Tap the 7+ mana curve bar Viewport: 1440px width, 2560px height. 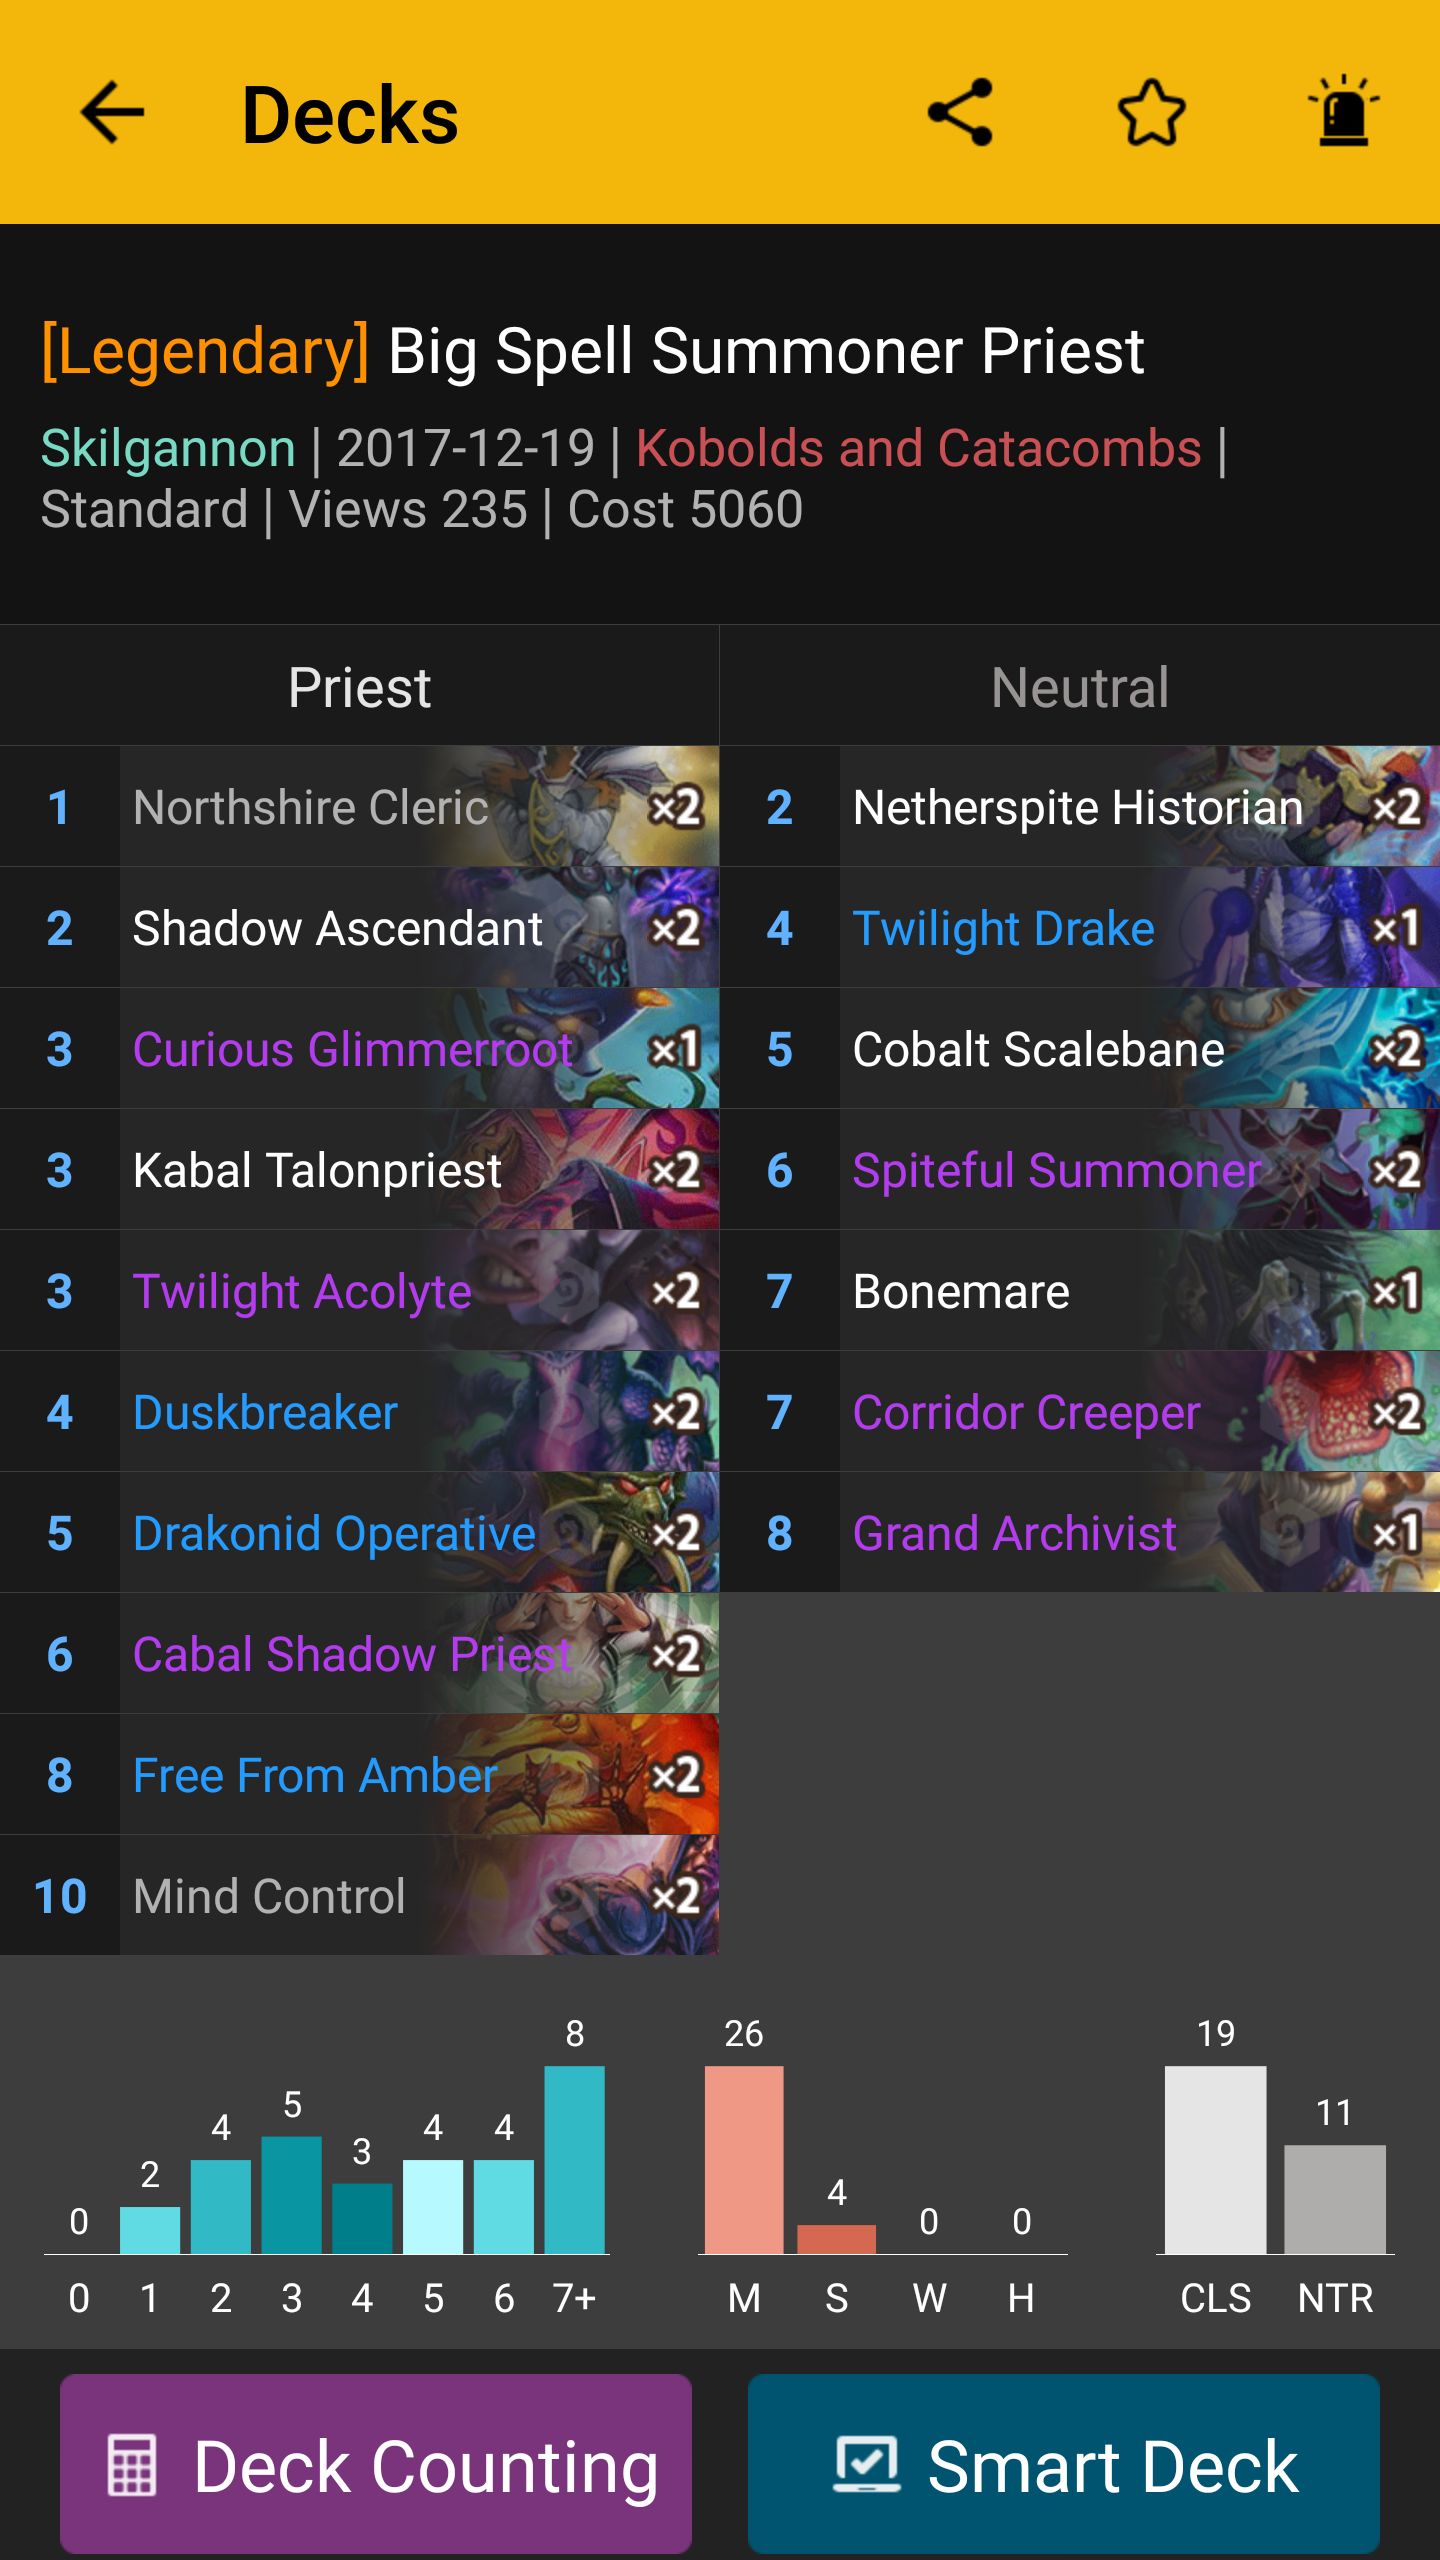[x=574, y=2159]
